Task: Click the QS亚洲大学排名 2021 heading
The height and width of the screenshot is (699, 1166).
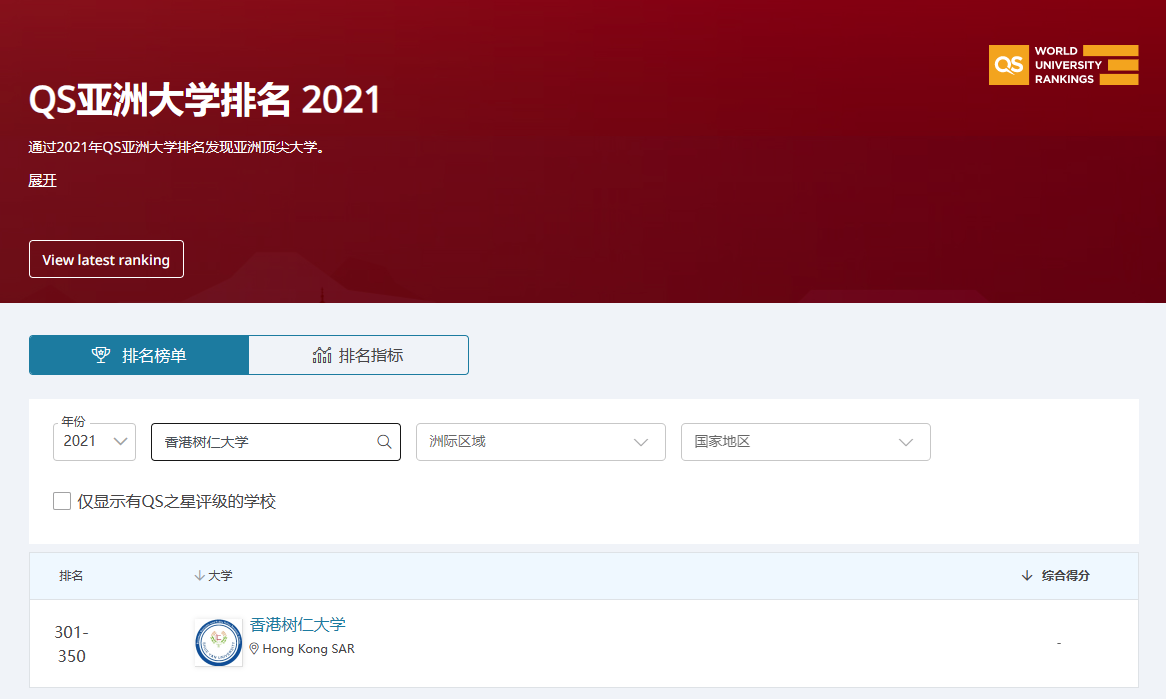Action: pos(204,100)
